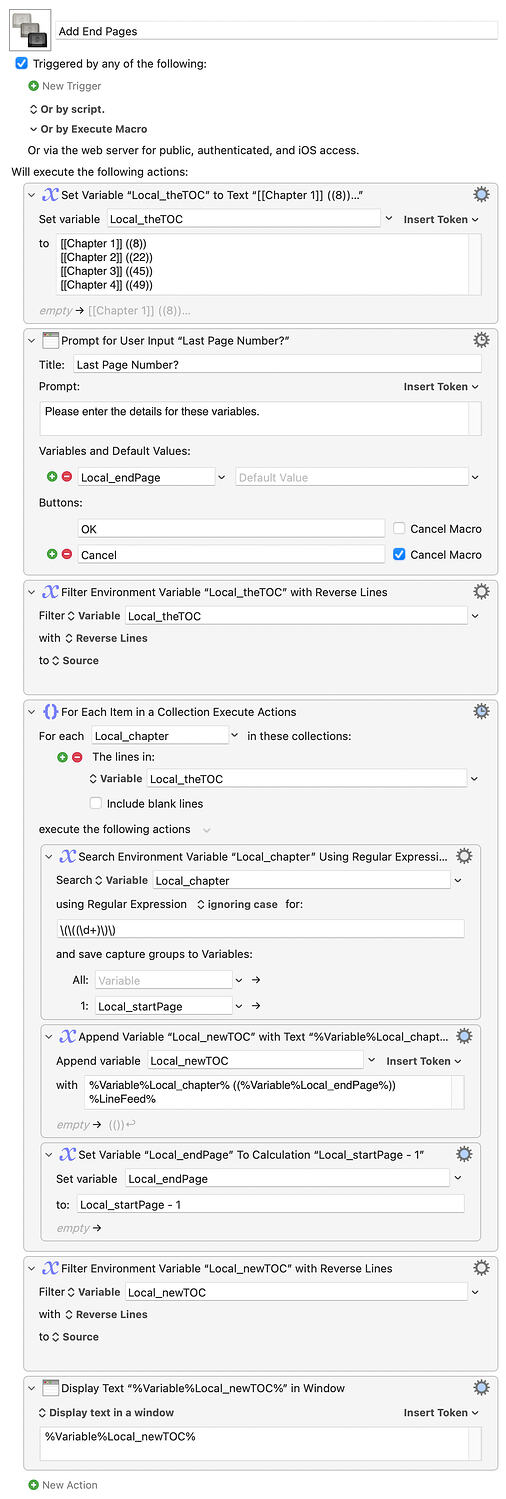The image size is (506, 1499).
Task: Open gear menu of Set Variable Local_theTOC action
Action: tap(481, 195)
